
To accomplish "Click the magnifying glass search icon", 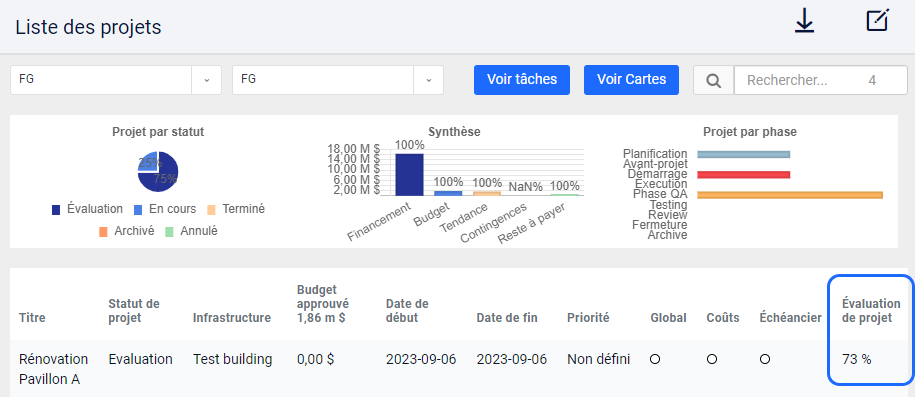I will tap(713, 80).
